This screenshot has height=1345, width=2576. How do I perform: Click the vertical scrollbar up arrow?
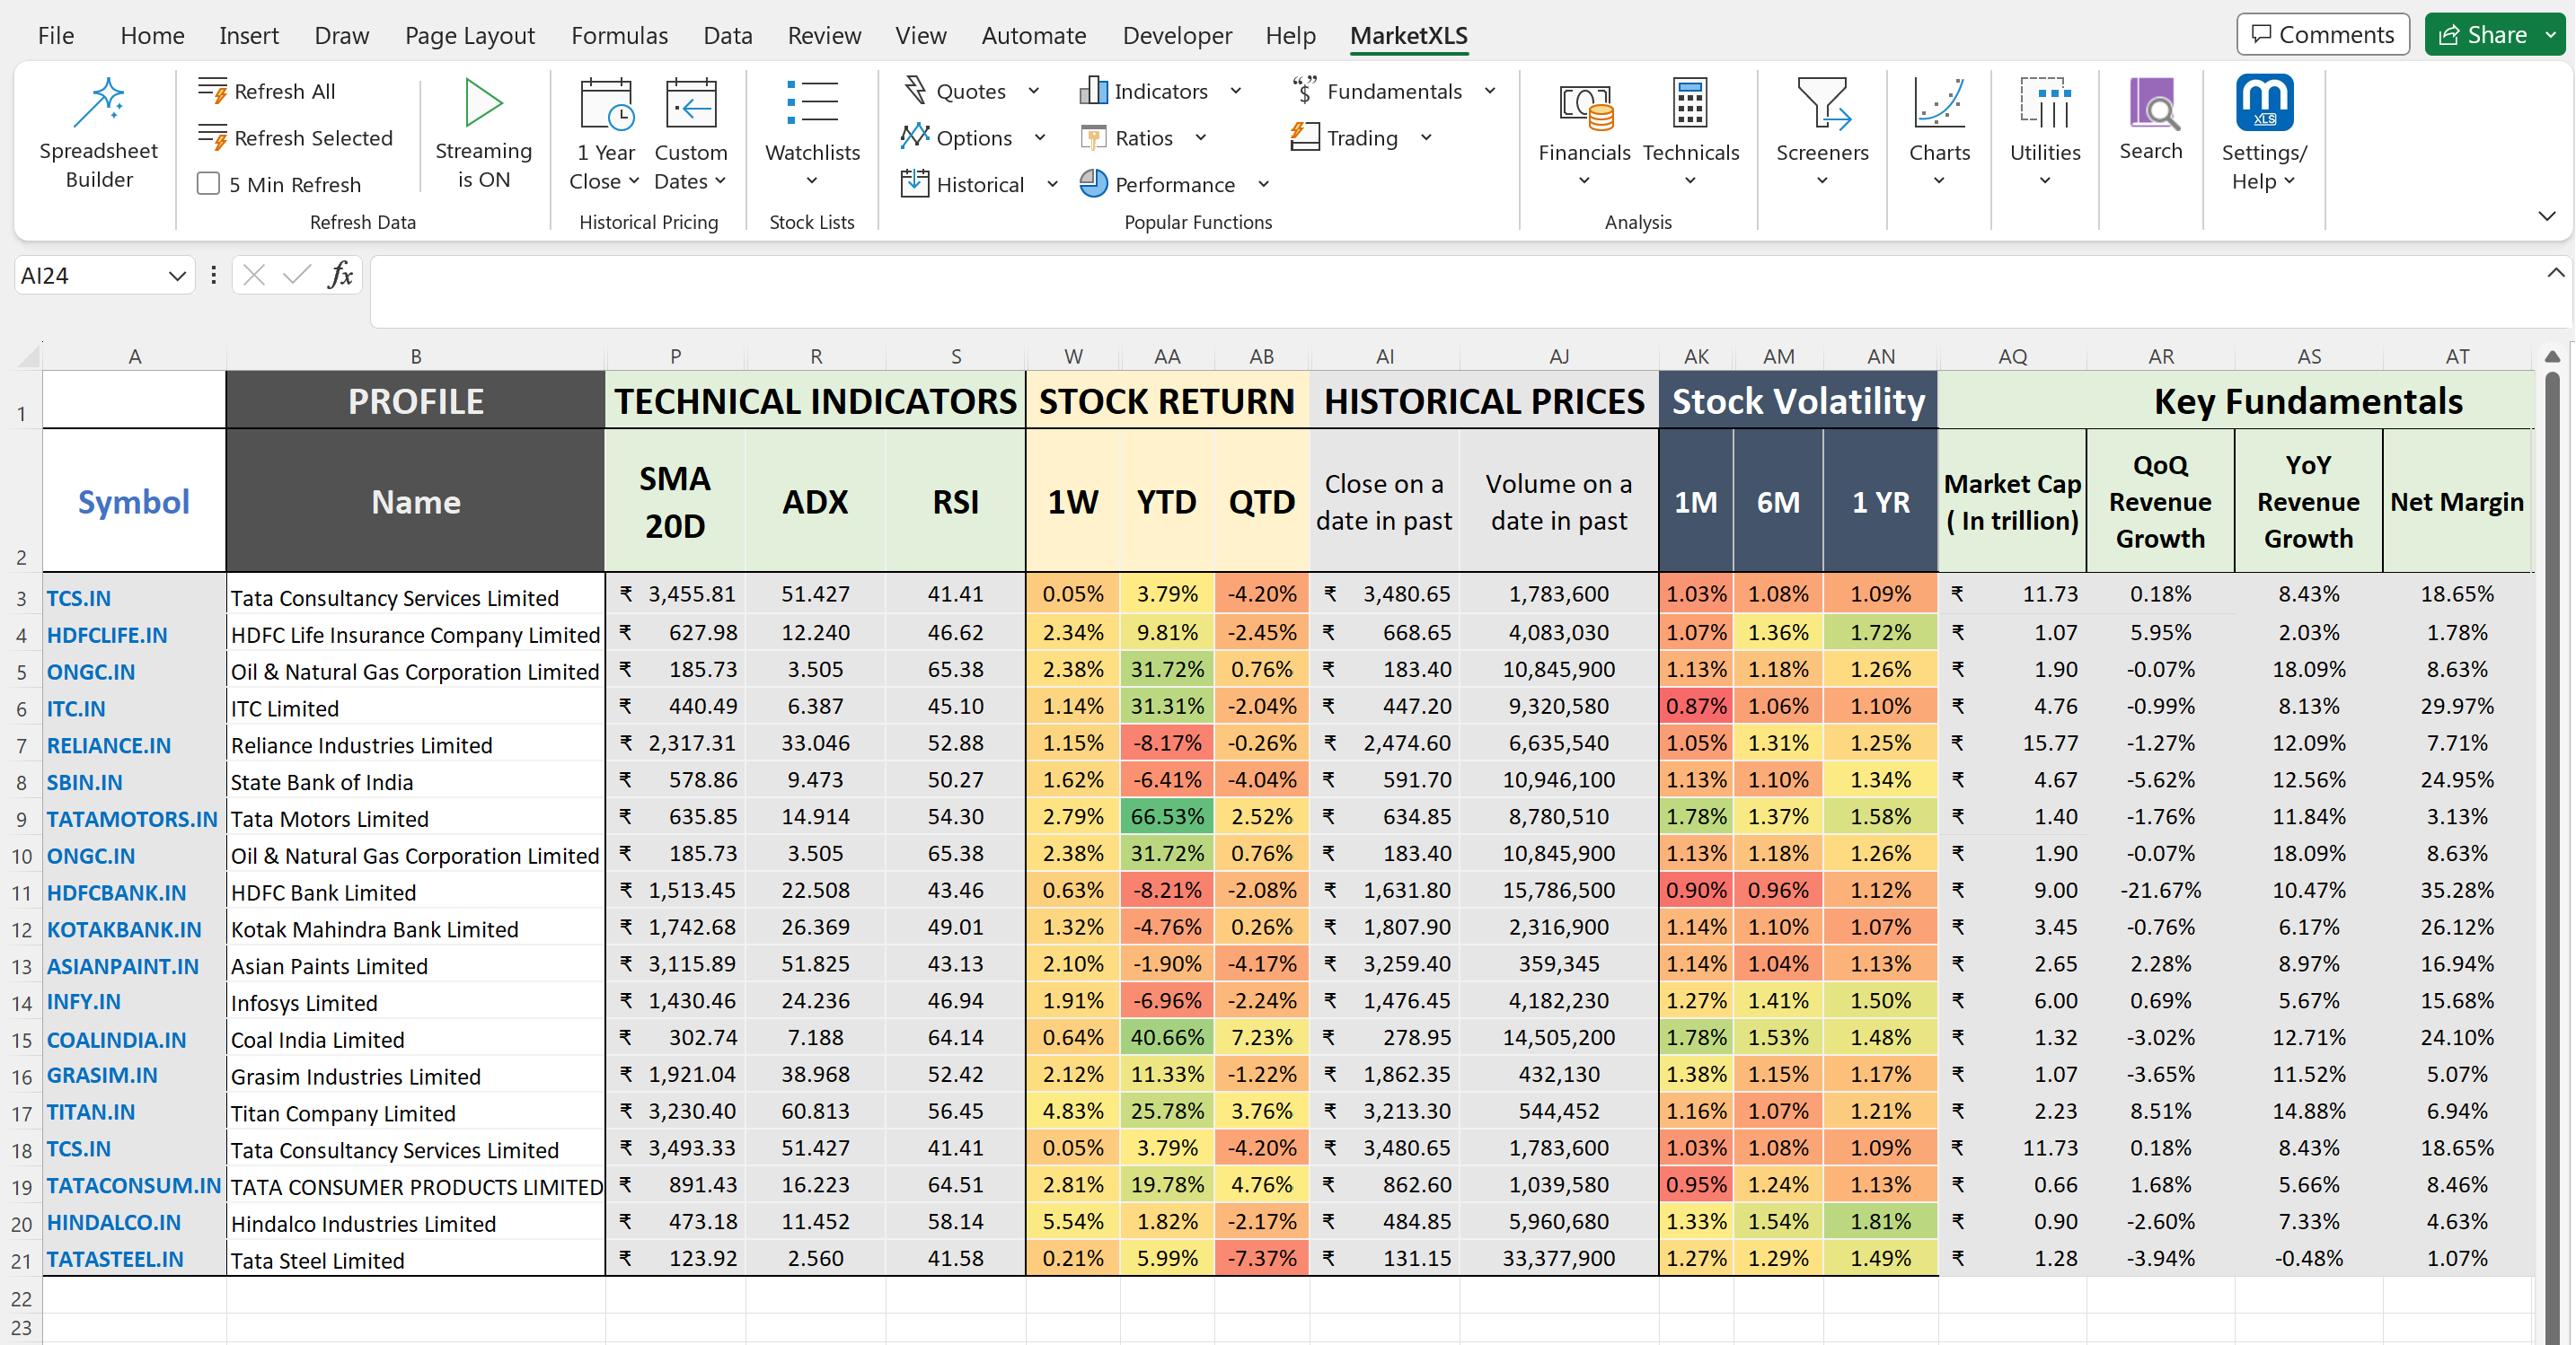[2552, 357]
